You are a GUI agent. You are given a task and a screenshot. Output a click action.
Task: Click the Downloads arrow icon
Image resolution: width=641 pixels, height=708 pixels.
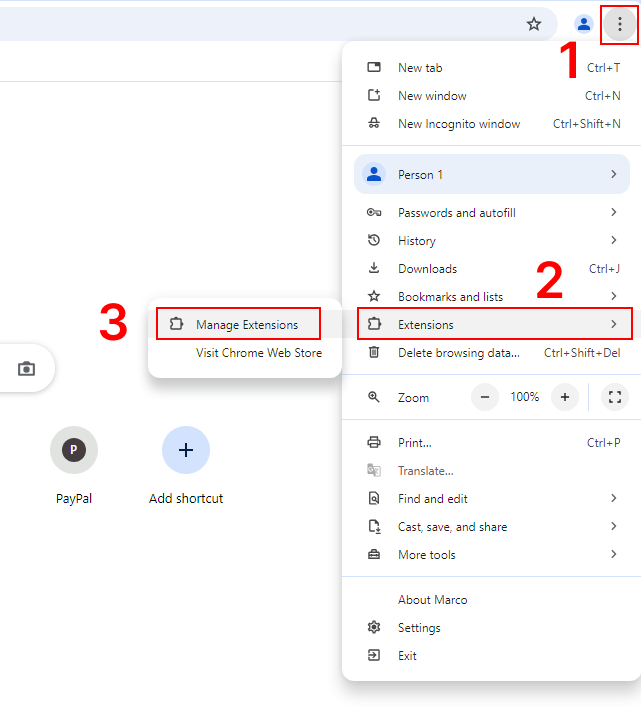click(x=374, y=268)
